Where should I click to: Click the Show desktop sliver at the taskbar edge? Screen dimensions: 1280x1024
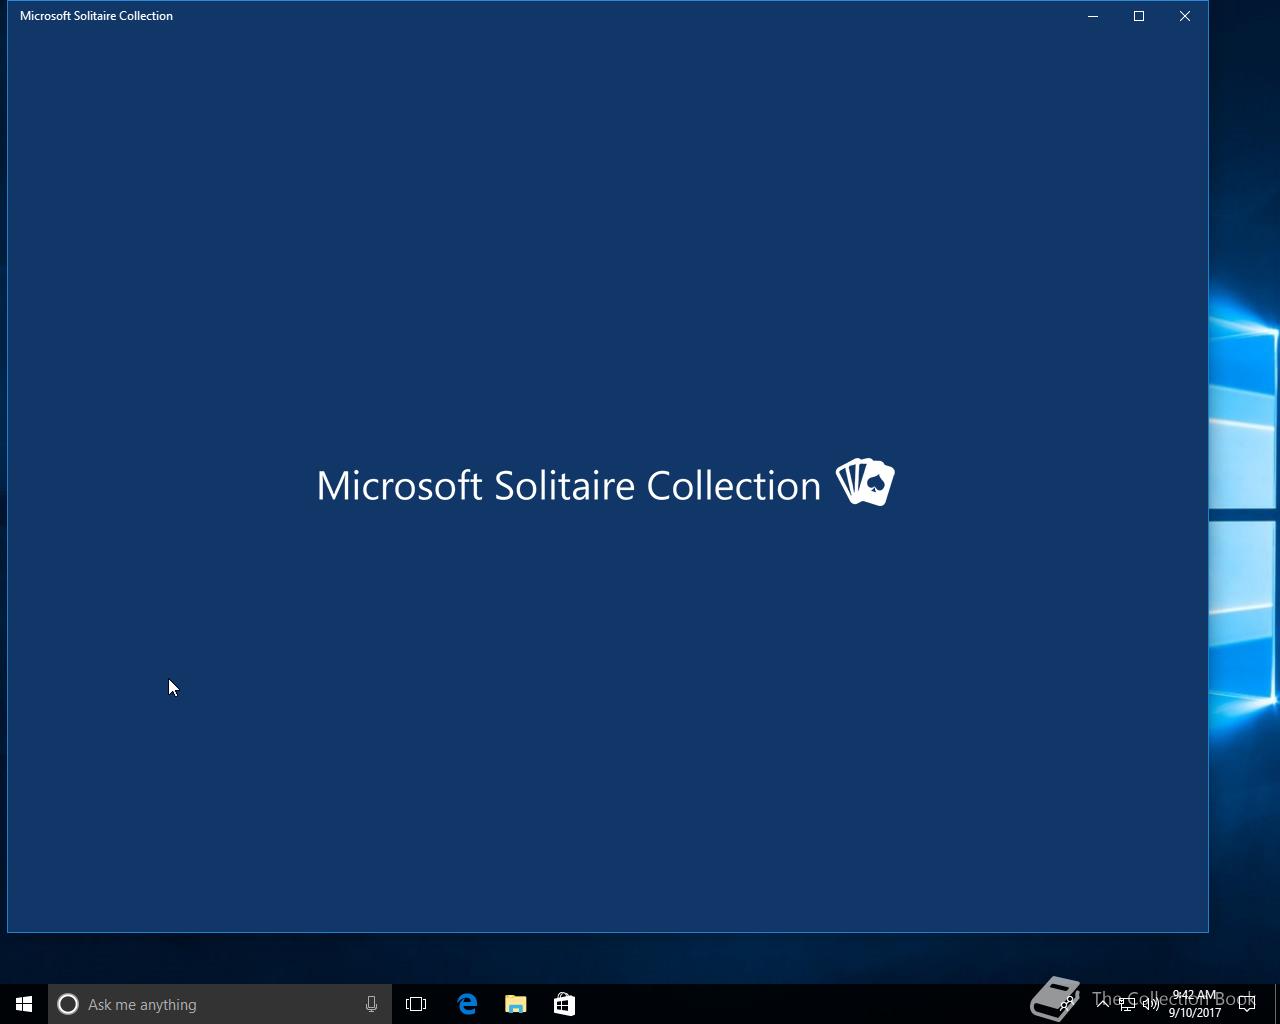[x=1277, y=1004]
